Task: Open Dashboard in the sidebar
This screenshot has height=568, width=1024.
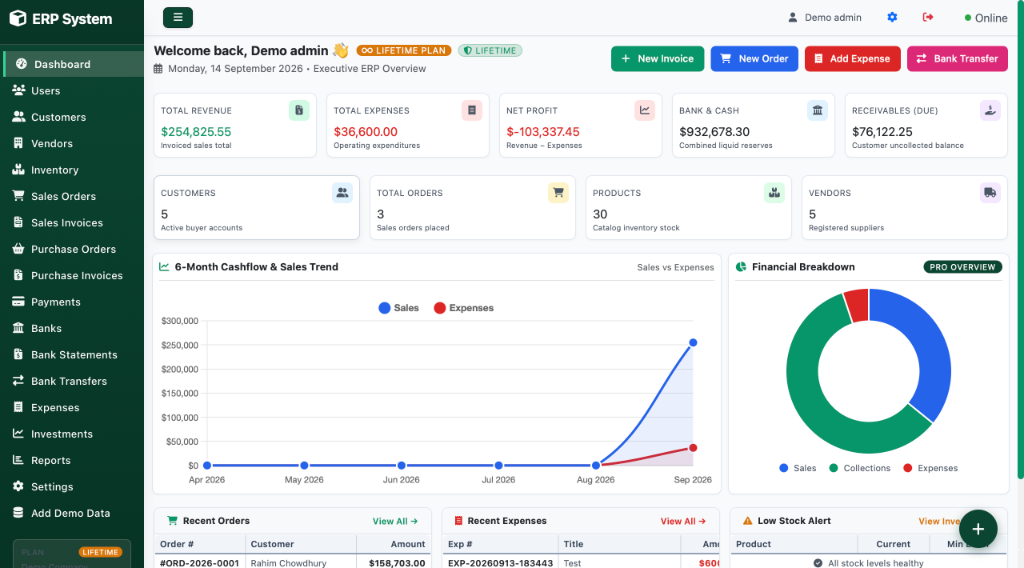Action: 72,64
